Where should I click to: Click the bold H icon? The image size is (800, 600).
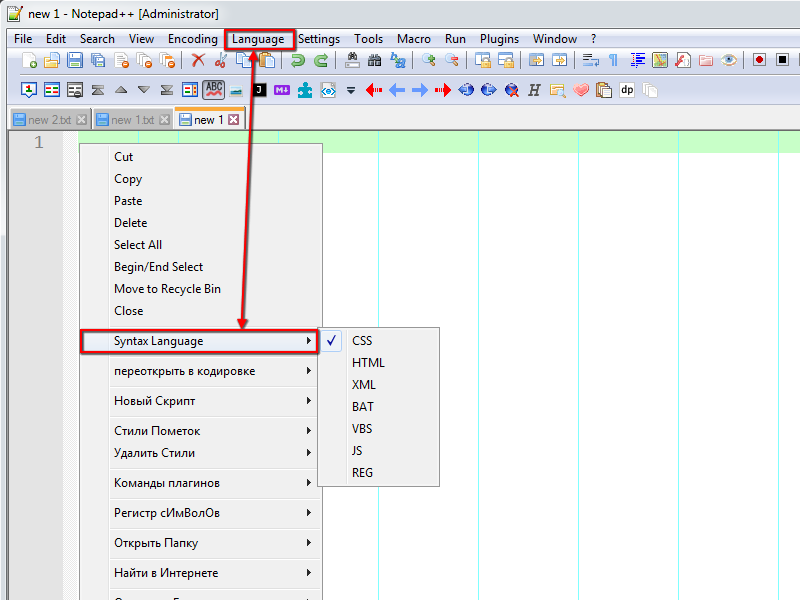coord(534,90)
